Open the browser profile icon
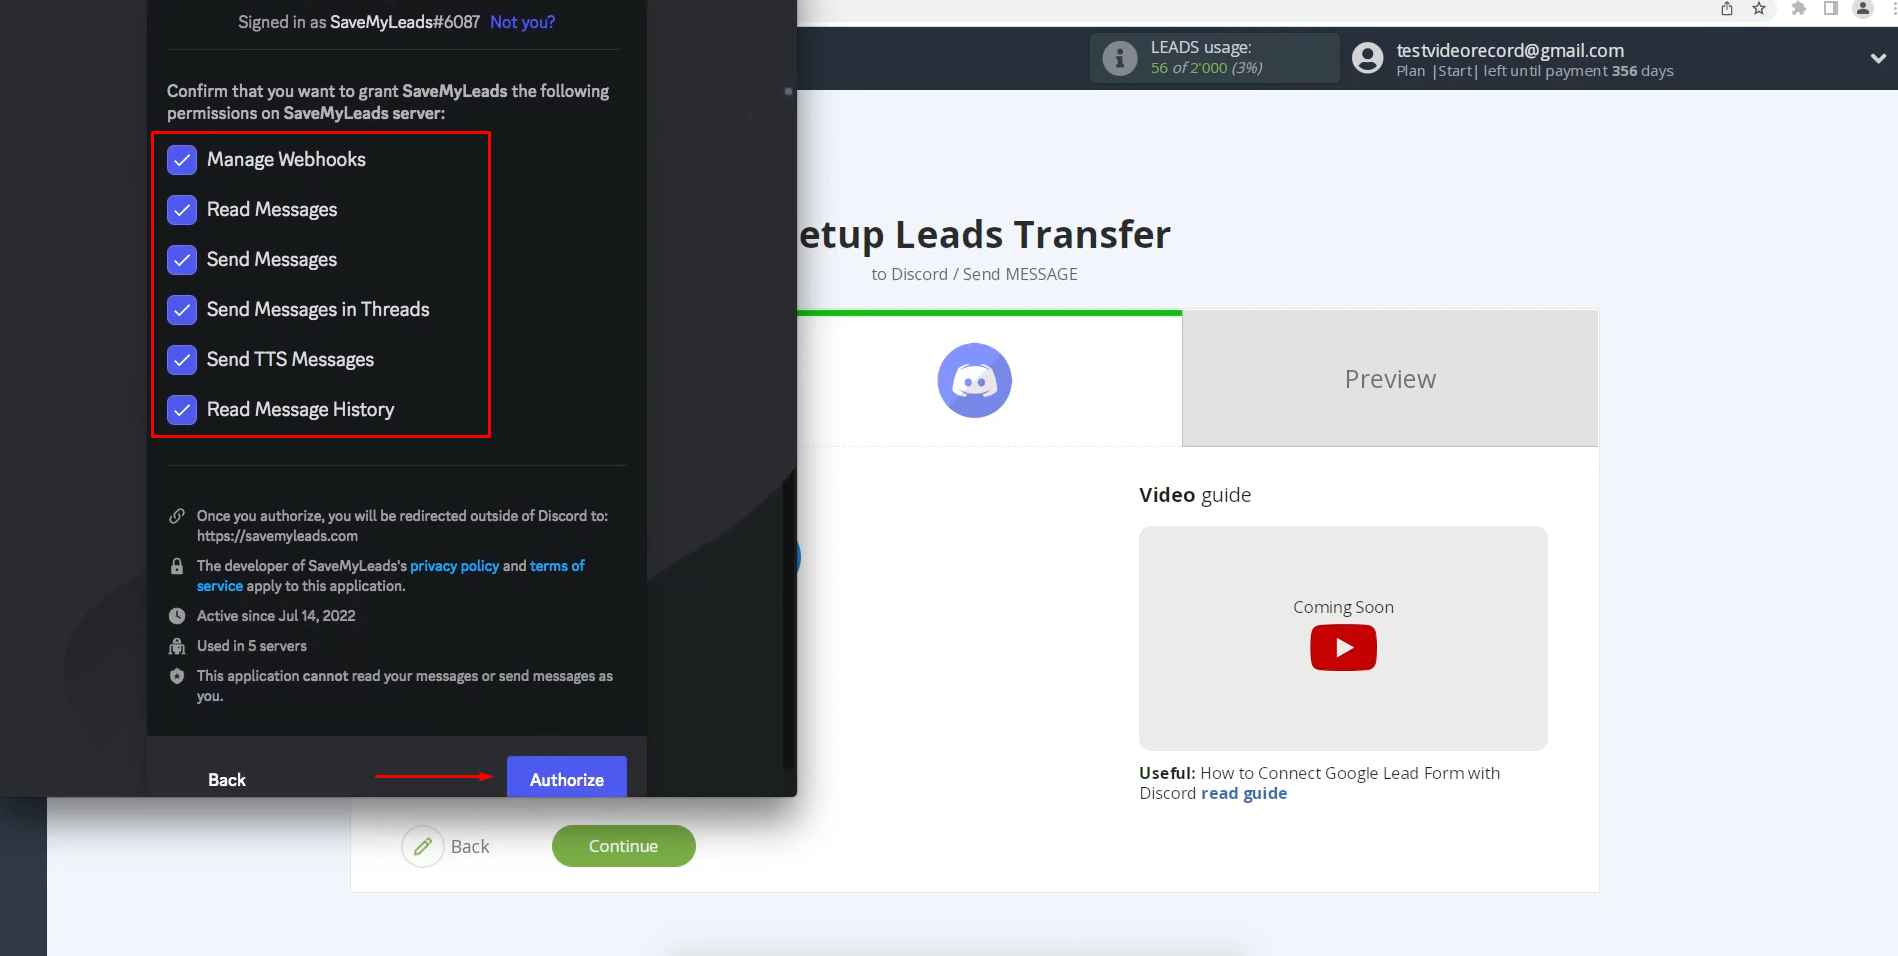This screenshot has width=1898, height=956. [x=1863, y=9]
